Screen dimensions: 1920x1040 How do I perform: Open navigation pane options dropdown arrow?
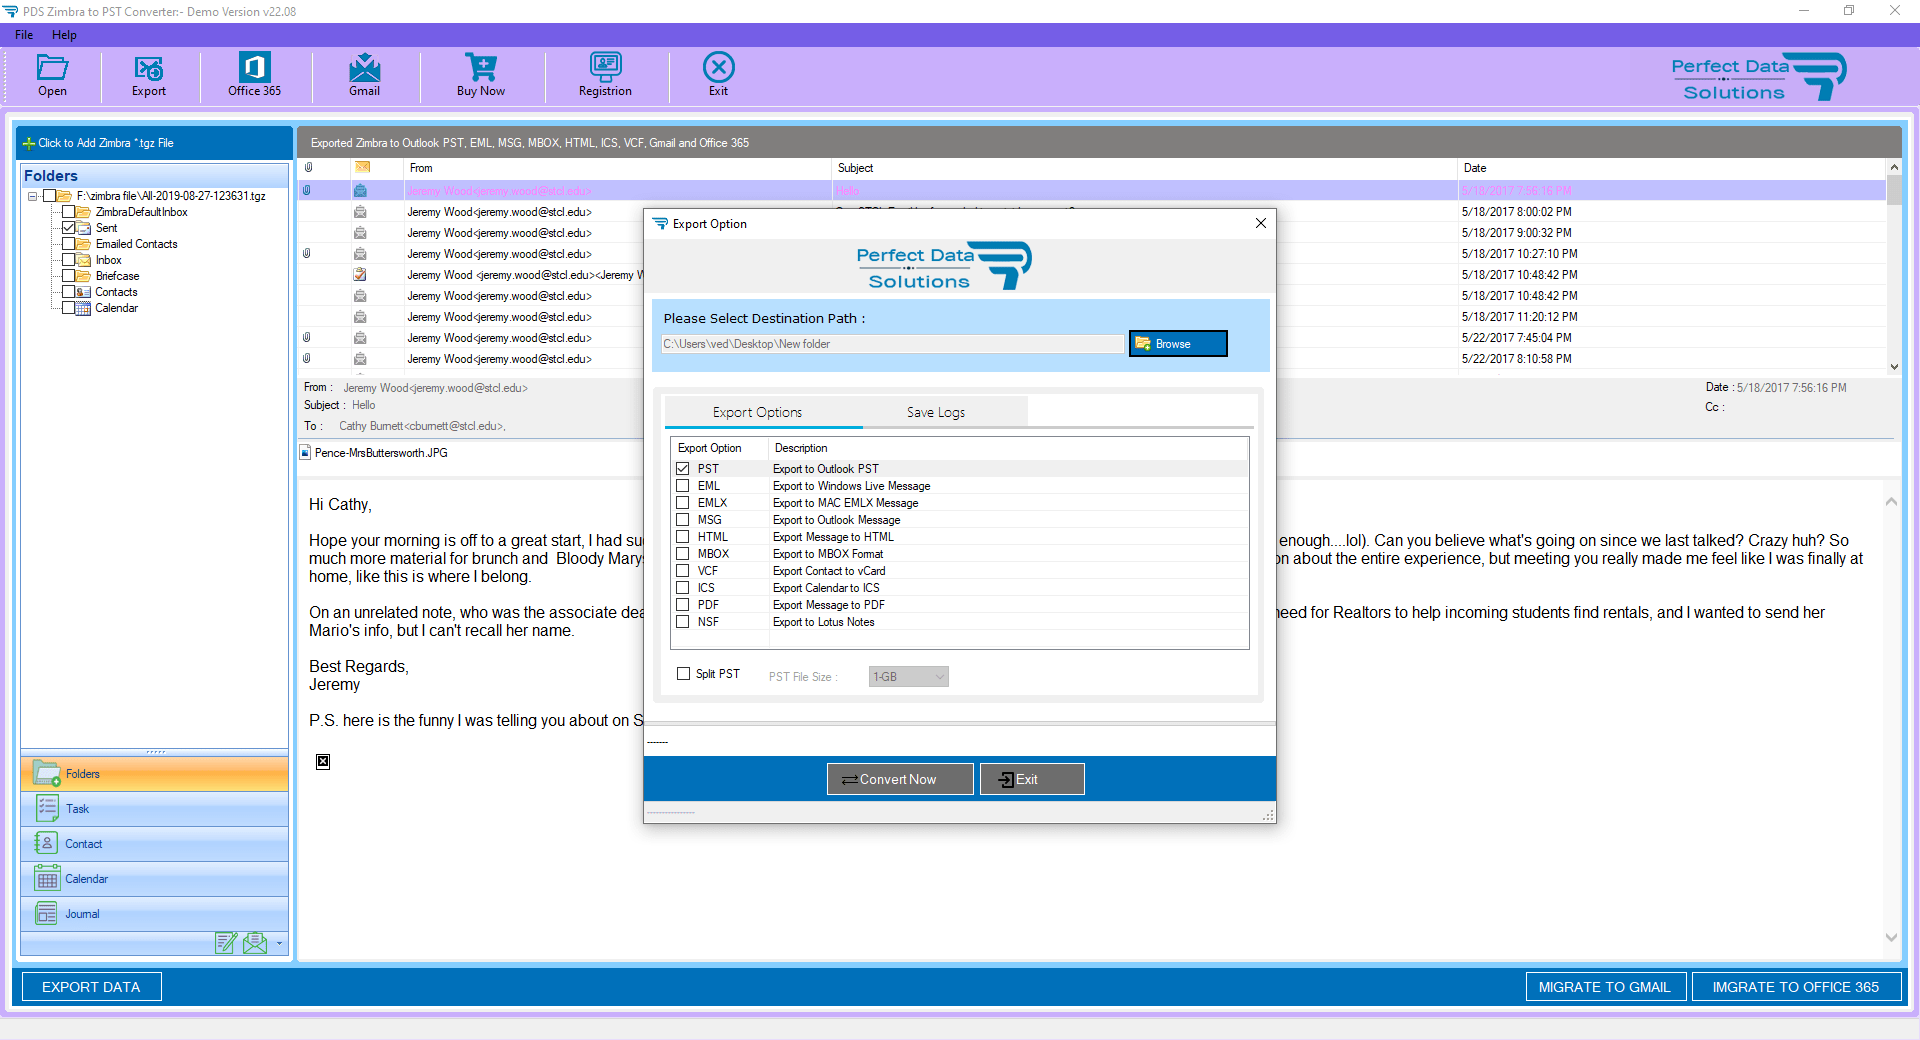click(x=279, y=943)
